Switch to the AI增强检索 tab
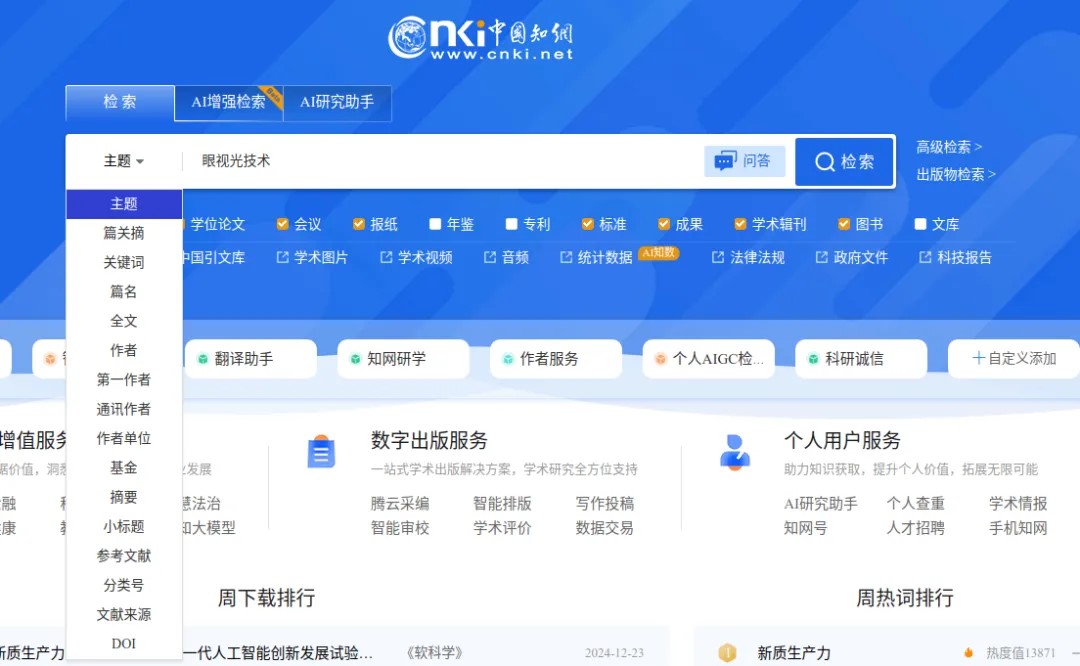Image resolution: width=1080 pixels, height=666 pixels. 229,102
